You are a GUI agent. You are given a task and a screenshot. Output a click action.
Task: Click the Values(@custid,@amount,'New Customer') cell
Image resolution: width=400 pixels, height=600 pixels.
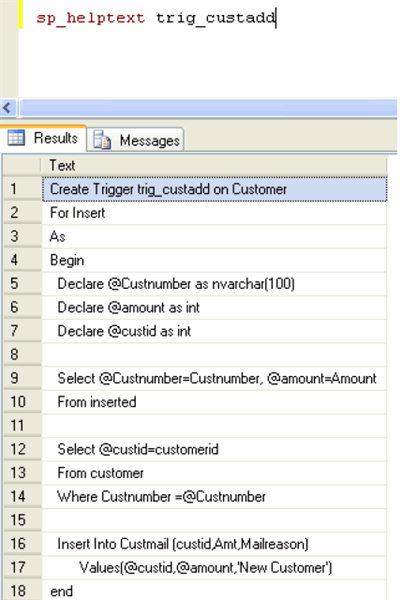[x=214, y=567]
